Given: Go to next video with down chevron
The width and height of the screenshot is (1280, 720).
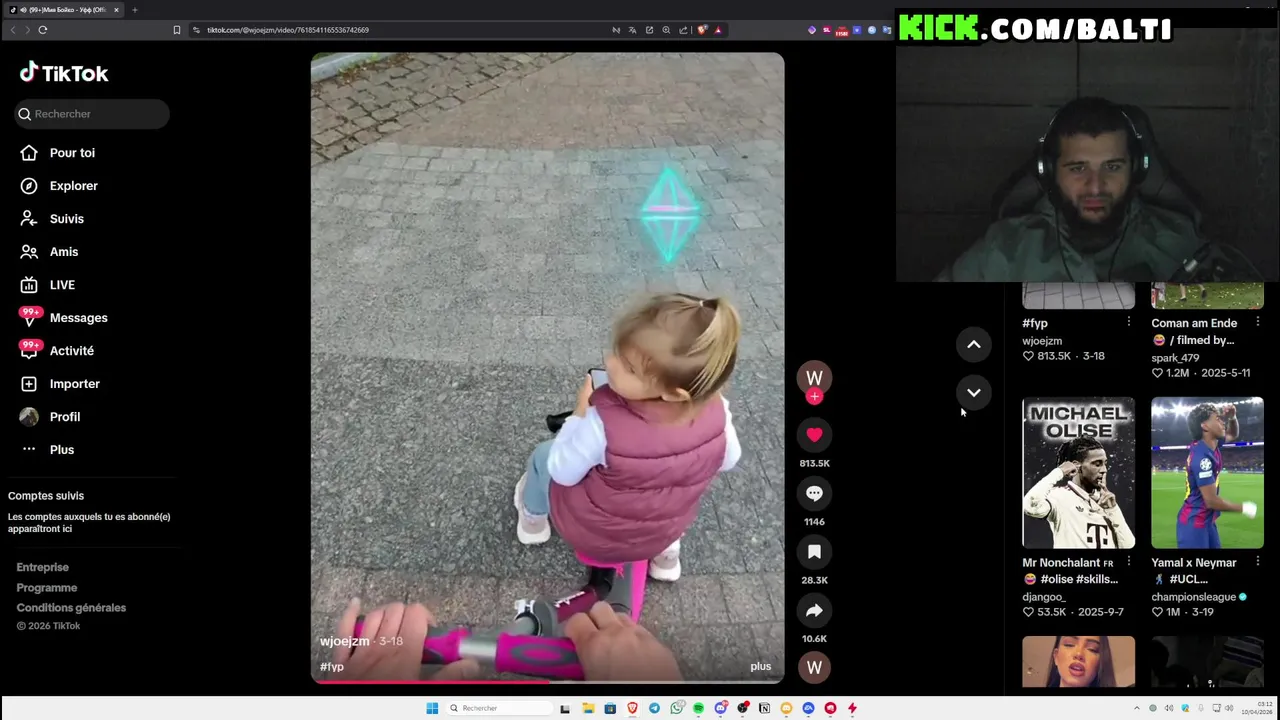Looking at the screenshot, I should click(973, 393).
